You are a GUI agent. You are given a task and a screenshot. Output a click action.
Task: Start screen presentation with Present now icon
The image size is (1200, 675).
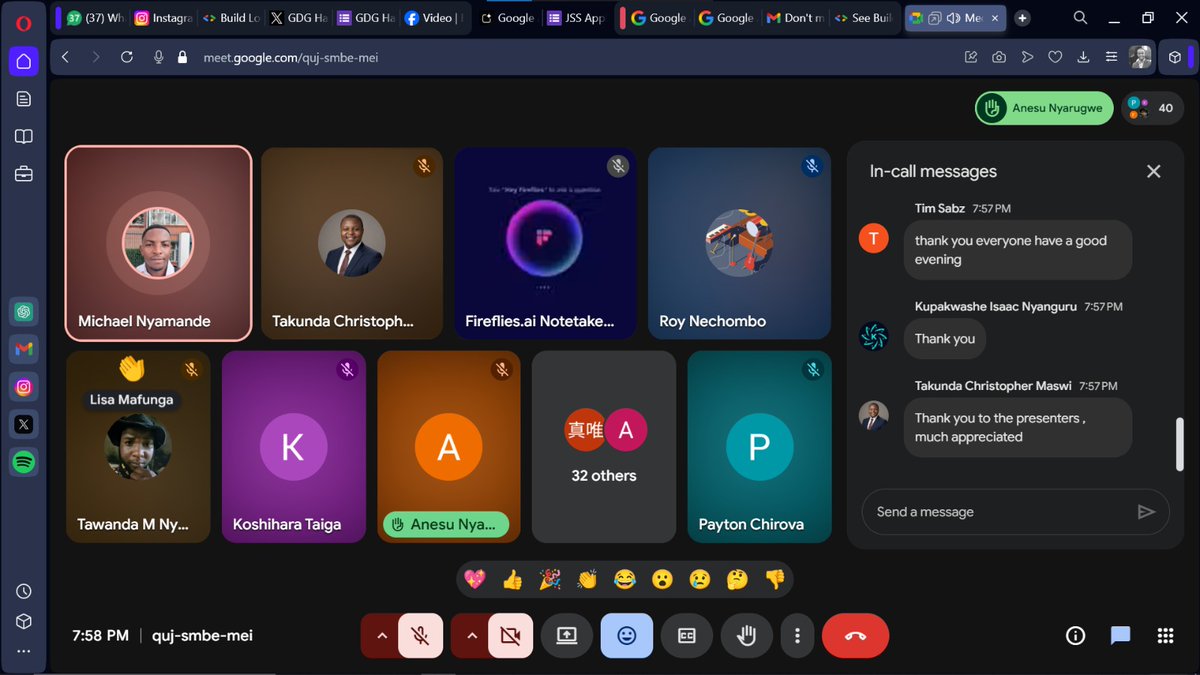567,635
